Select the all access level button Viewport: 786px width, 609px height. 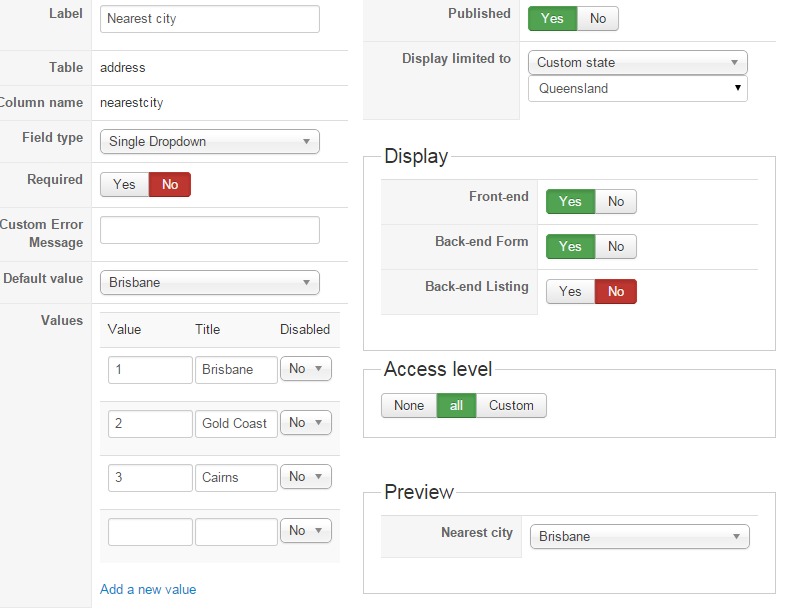pyautogui.click(x=456, y=405)
